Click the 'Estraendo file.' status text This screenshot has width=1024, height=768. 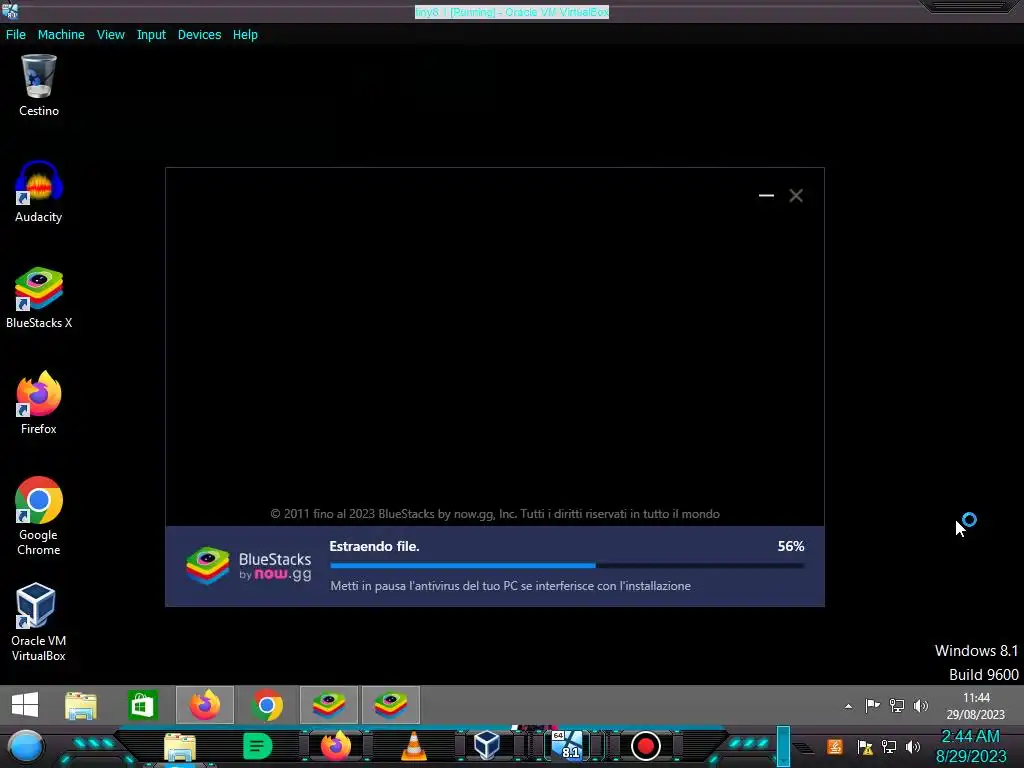(374, 546)
